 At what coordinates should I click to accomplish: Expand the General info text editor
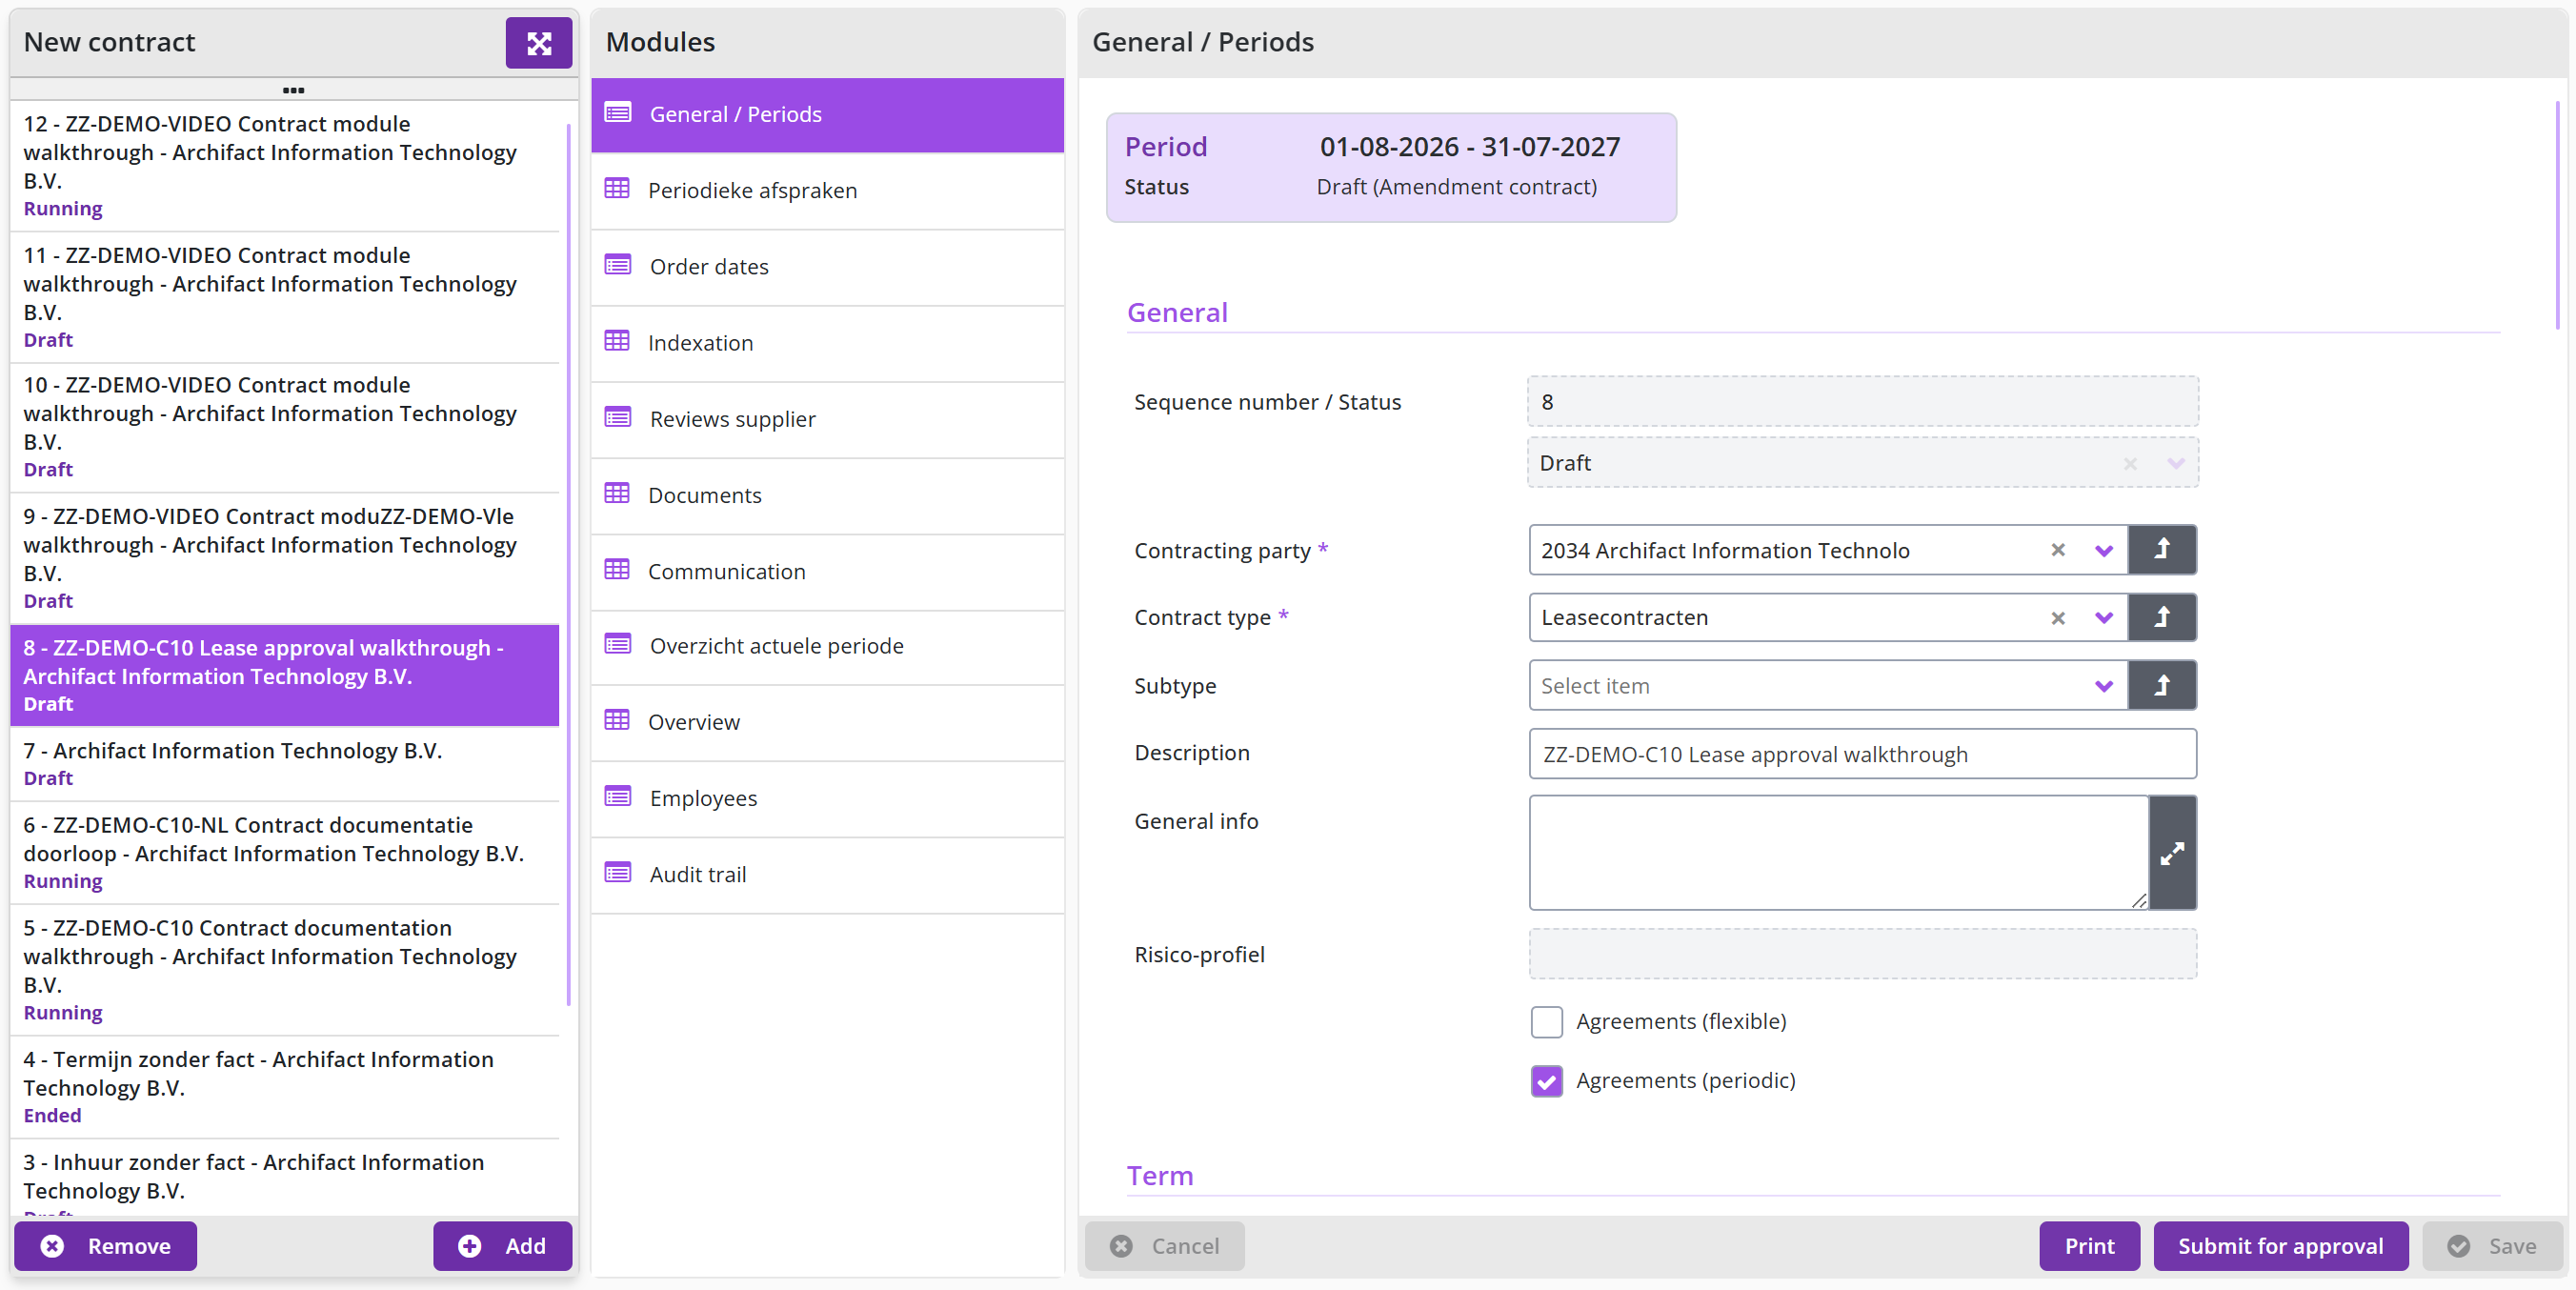coord(2172,853)
